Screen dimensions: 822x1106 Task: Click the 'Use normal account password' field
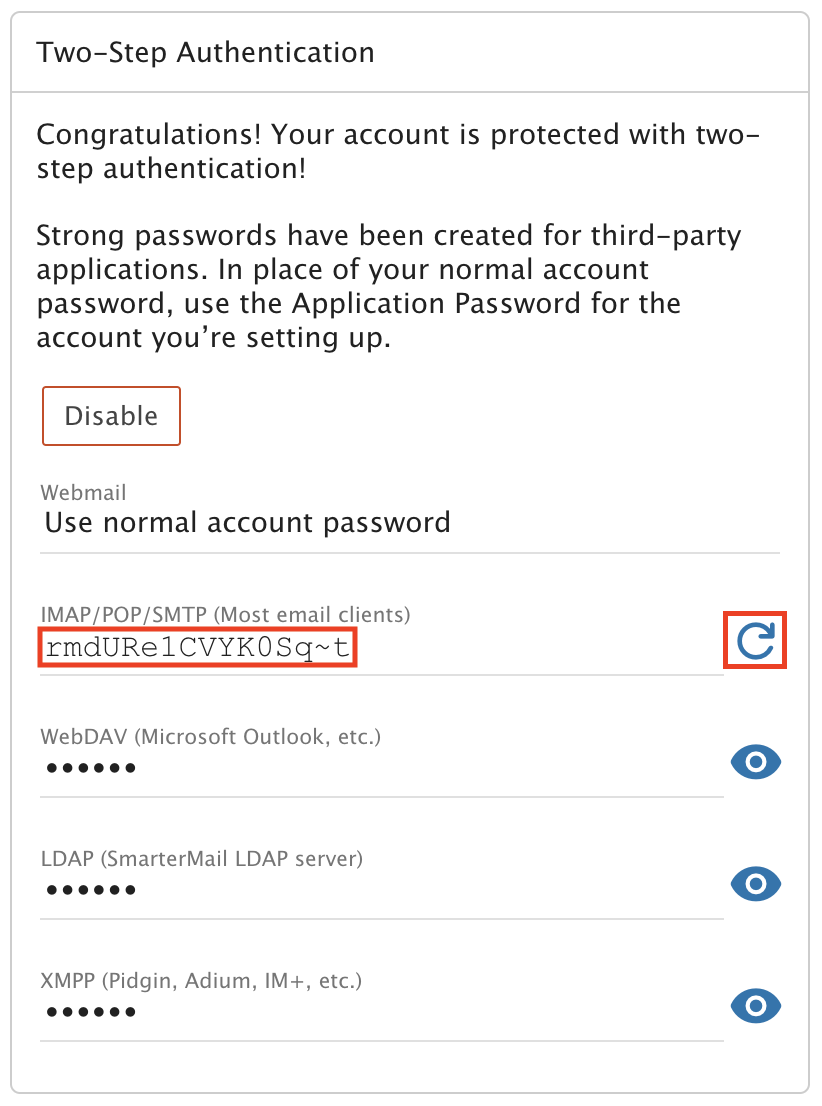410,523
